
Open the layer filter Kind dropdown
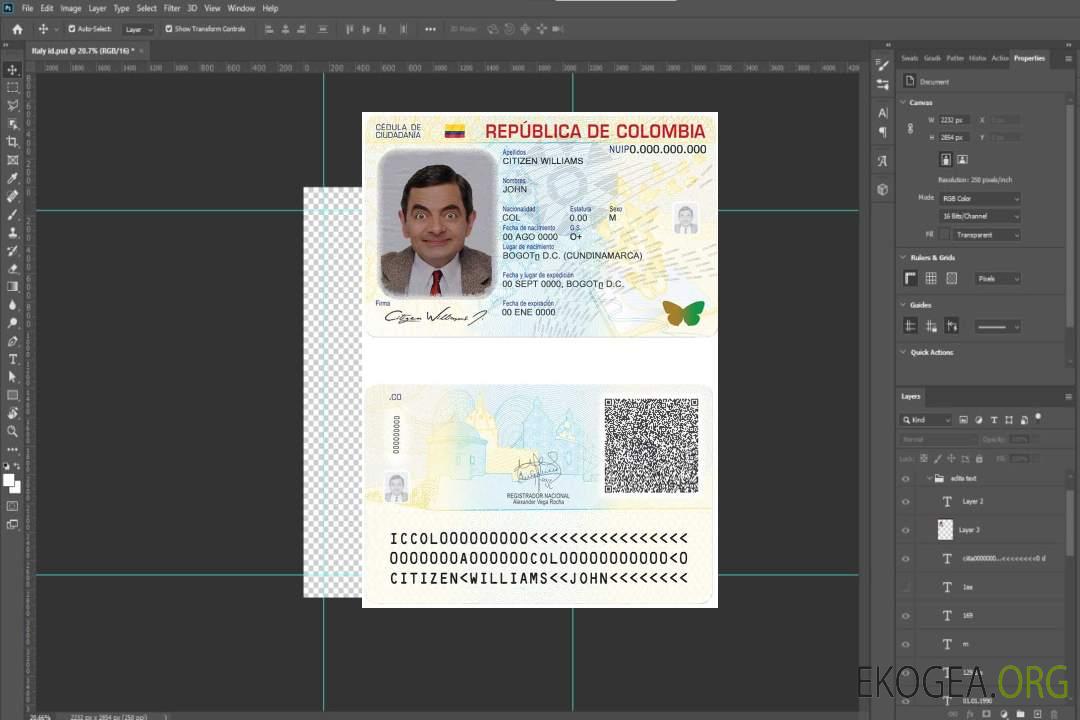point(926,420)
